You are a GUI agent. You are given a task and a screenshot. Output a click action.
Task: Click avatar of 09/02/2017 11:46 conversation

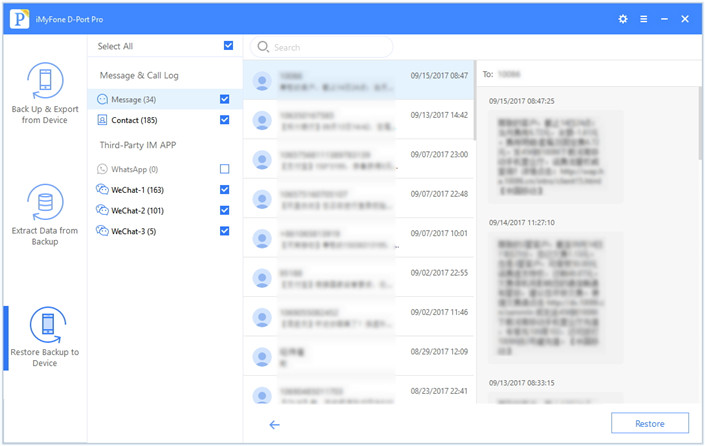click(262, 317)
